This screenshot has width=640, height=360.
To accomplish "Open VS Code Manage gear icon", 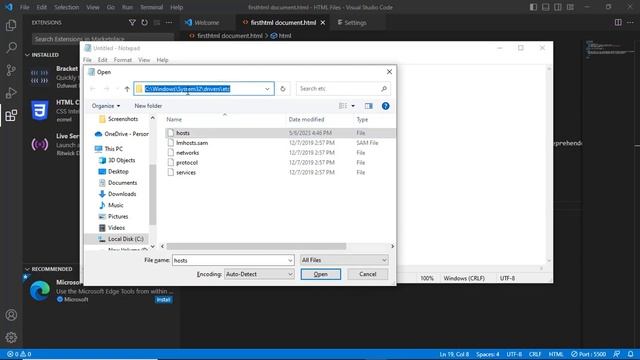I will [11, 338].
